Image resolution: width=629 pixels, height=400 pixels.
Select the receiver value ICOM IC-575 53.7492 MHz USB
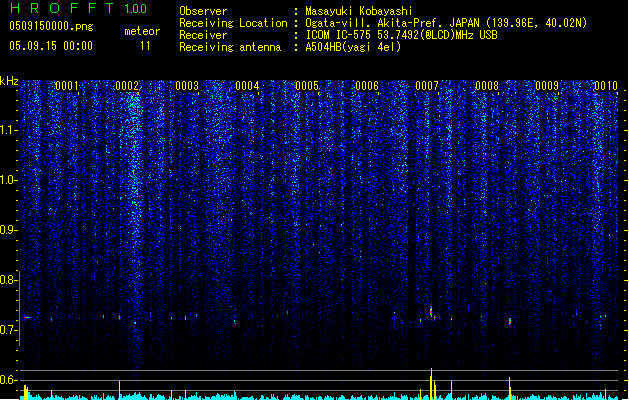point(401,35)
